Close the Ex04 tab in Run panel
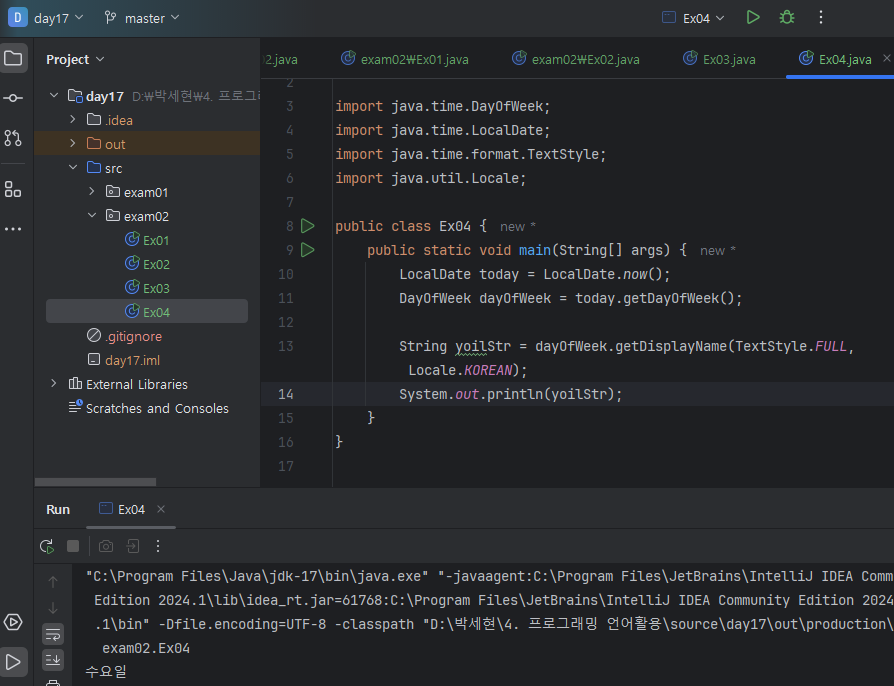 coord(161,509)
